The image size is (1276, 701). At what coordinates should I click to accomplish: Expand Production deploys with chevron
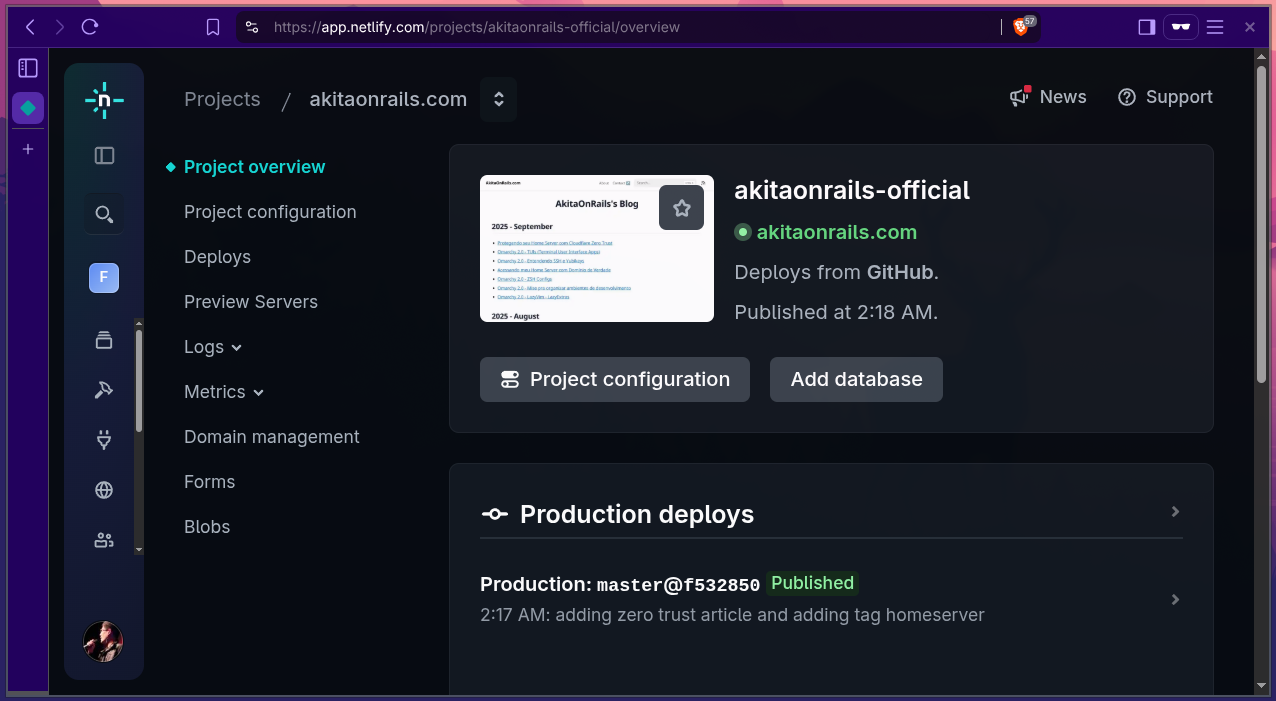click(x=1176, y=512)
